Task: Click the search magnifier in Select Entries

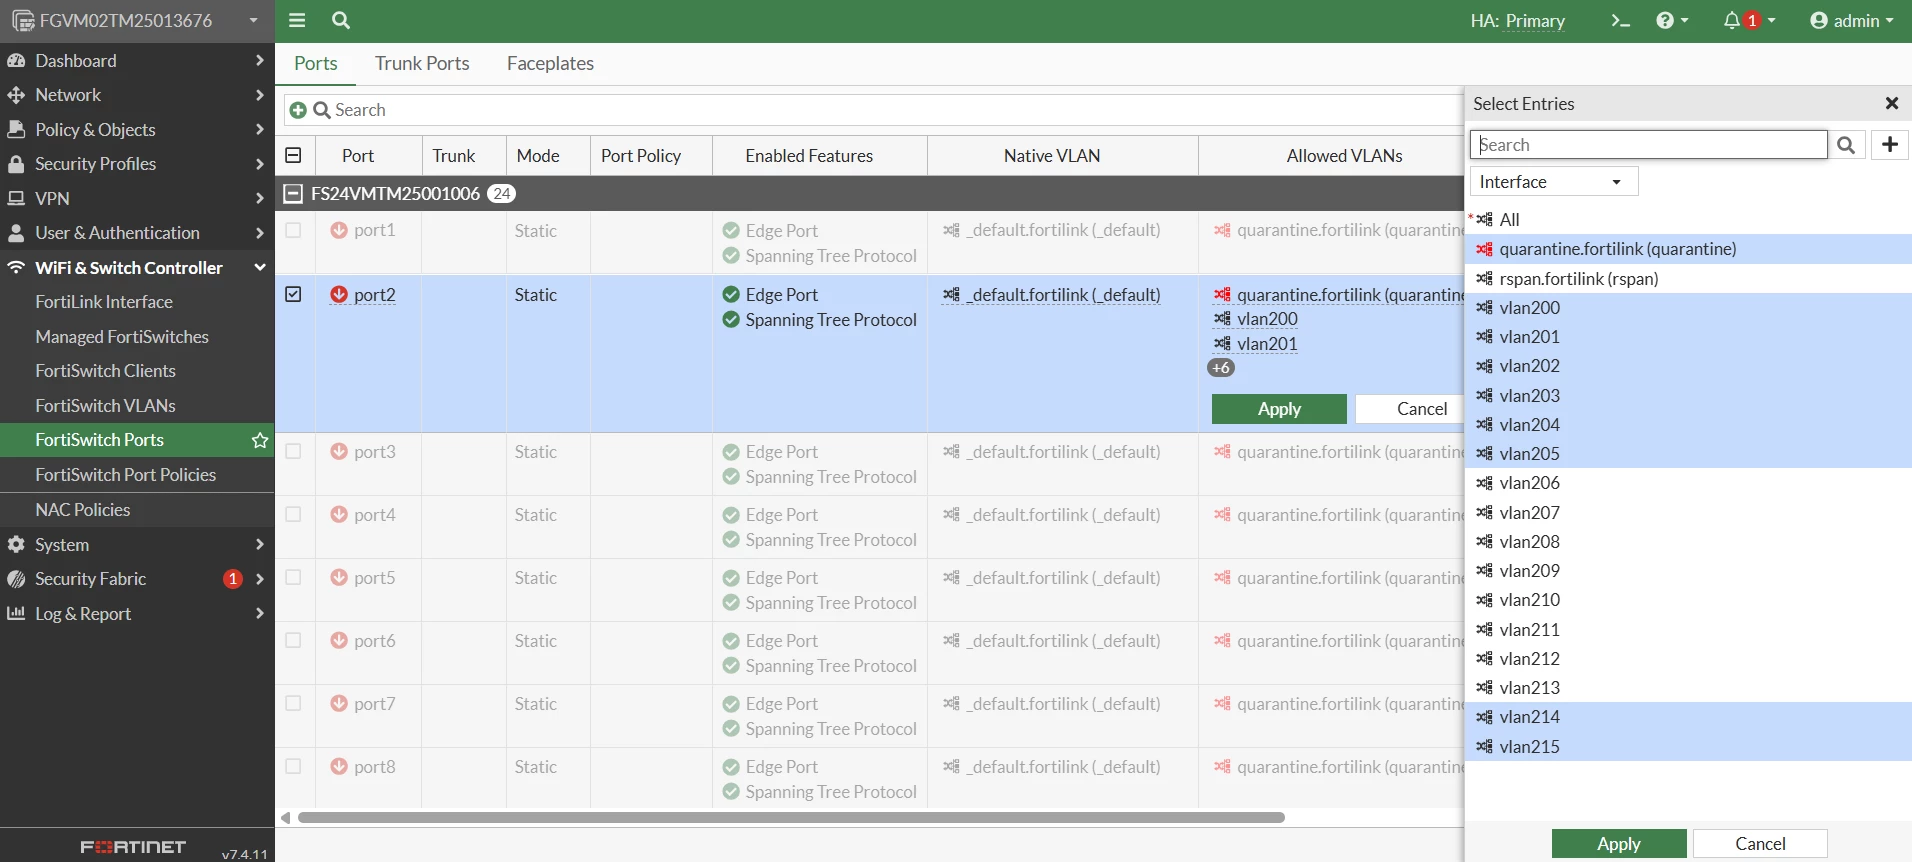Action: tap(1846, 145)
